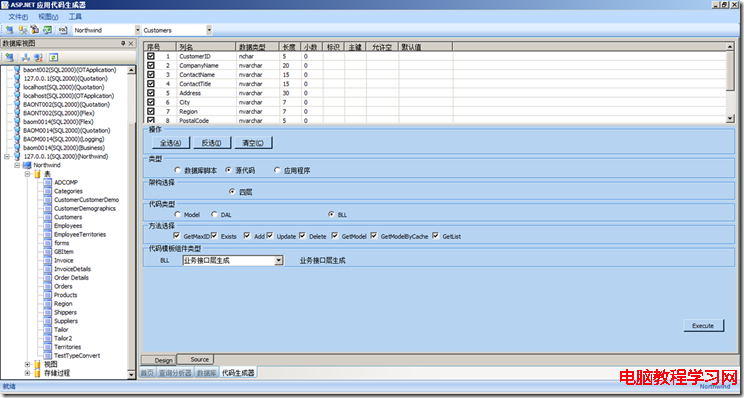The image size is (744, 398).
Task: Open the 业务接口层生成 BLL template dropdown
Action: 279,260
